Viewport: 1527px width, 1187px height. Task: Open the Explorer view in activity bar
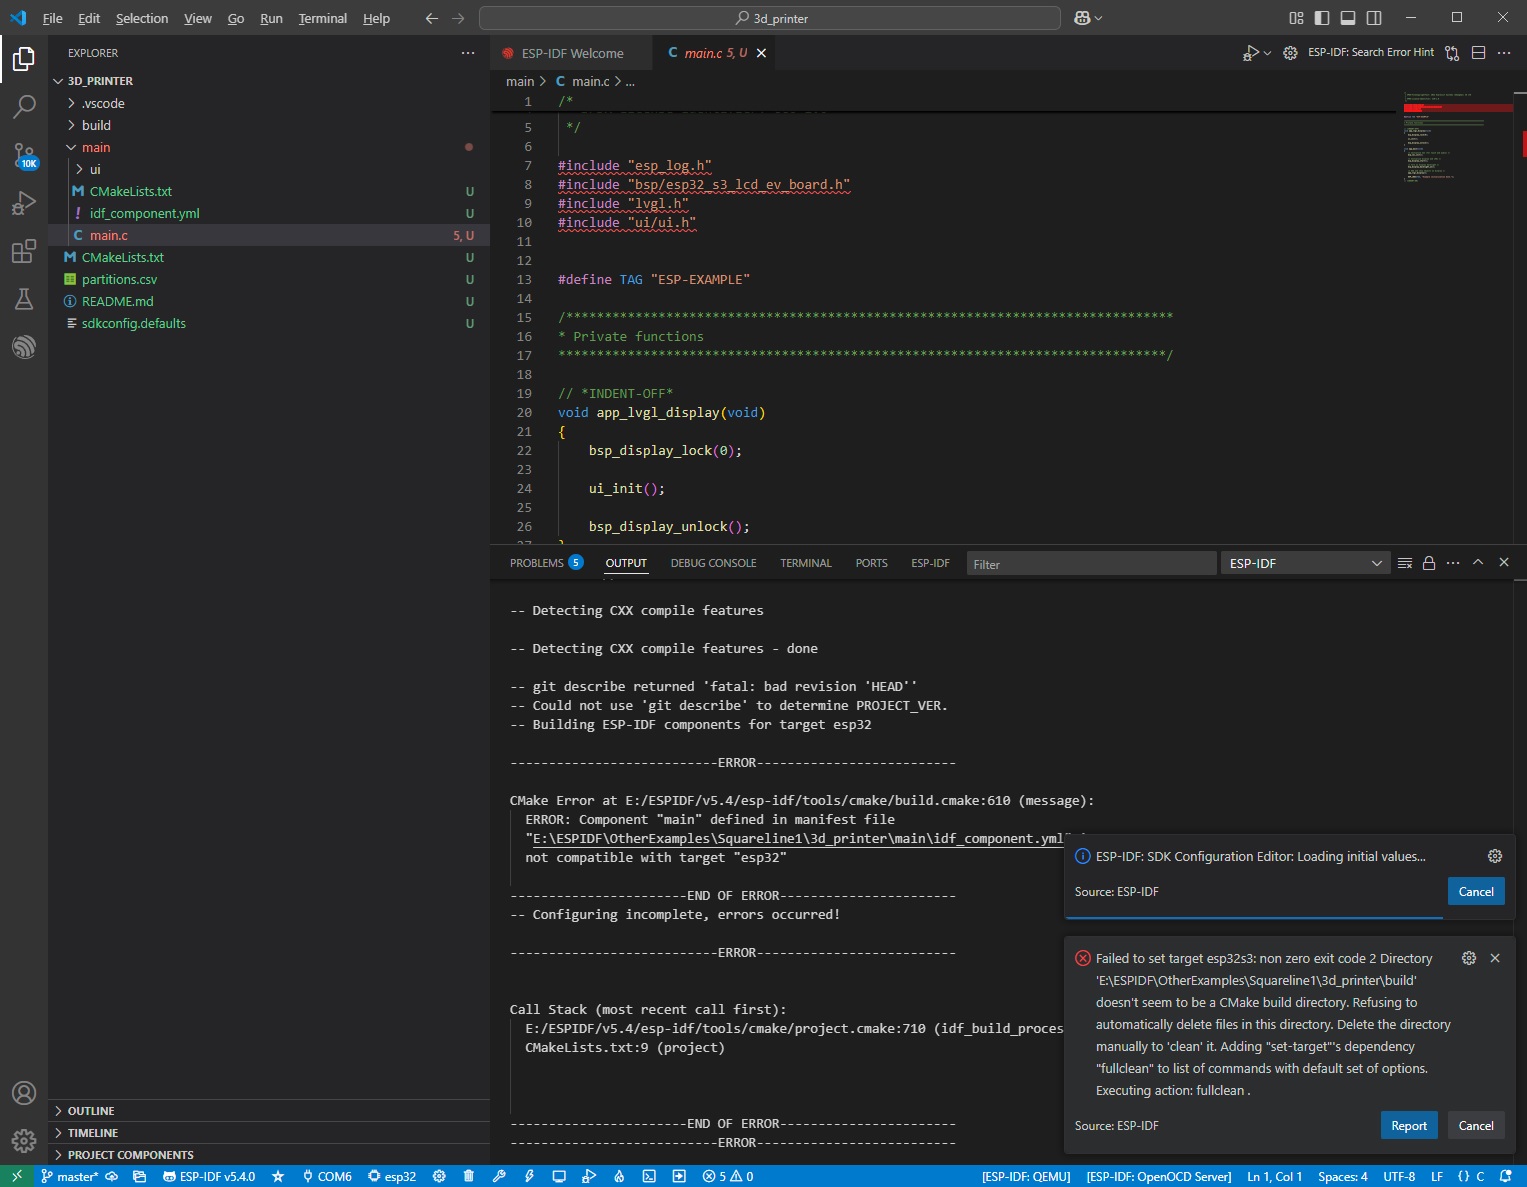(24, 60)
